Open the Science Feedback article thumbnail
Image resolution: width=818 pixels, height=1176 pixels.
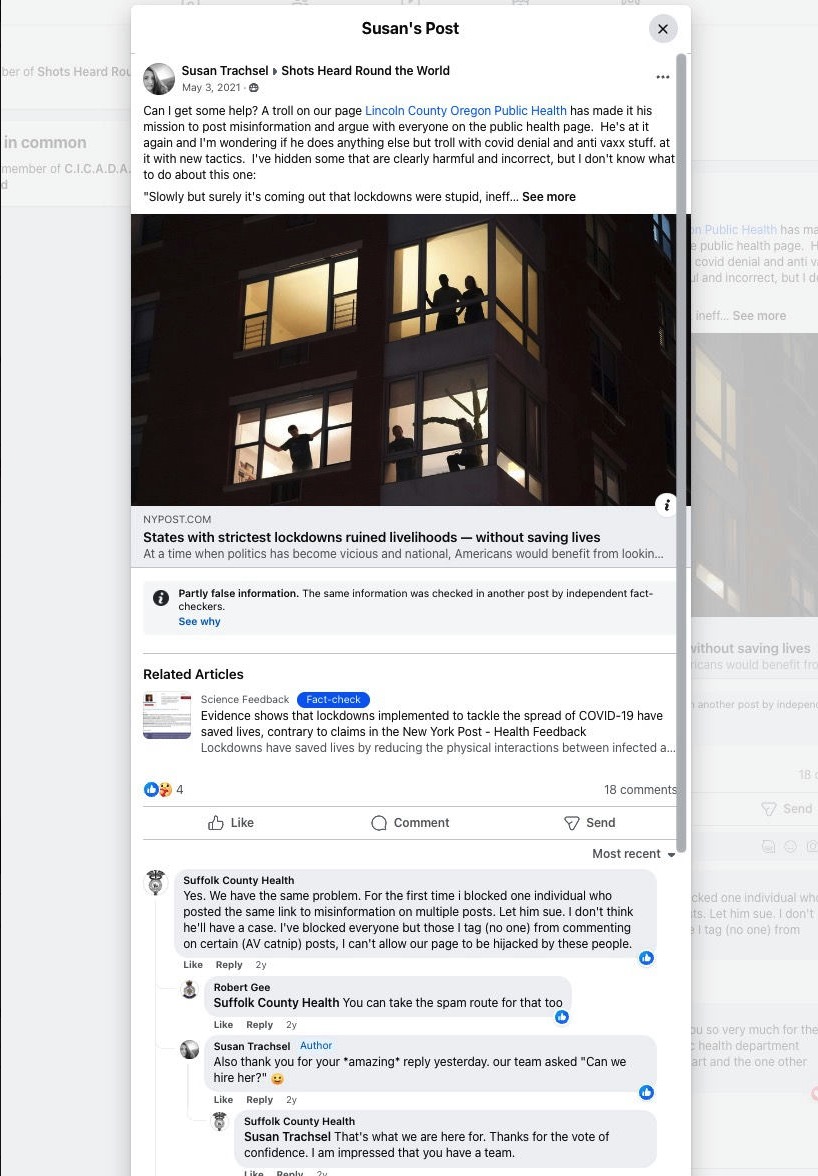166,716
